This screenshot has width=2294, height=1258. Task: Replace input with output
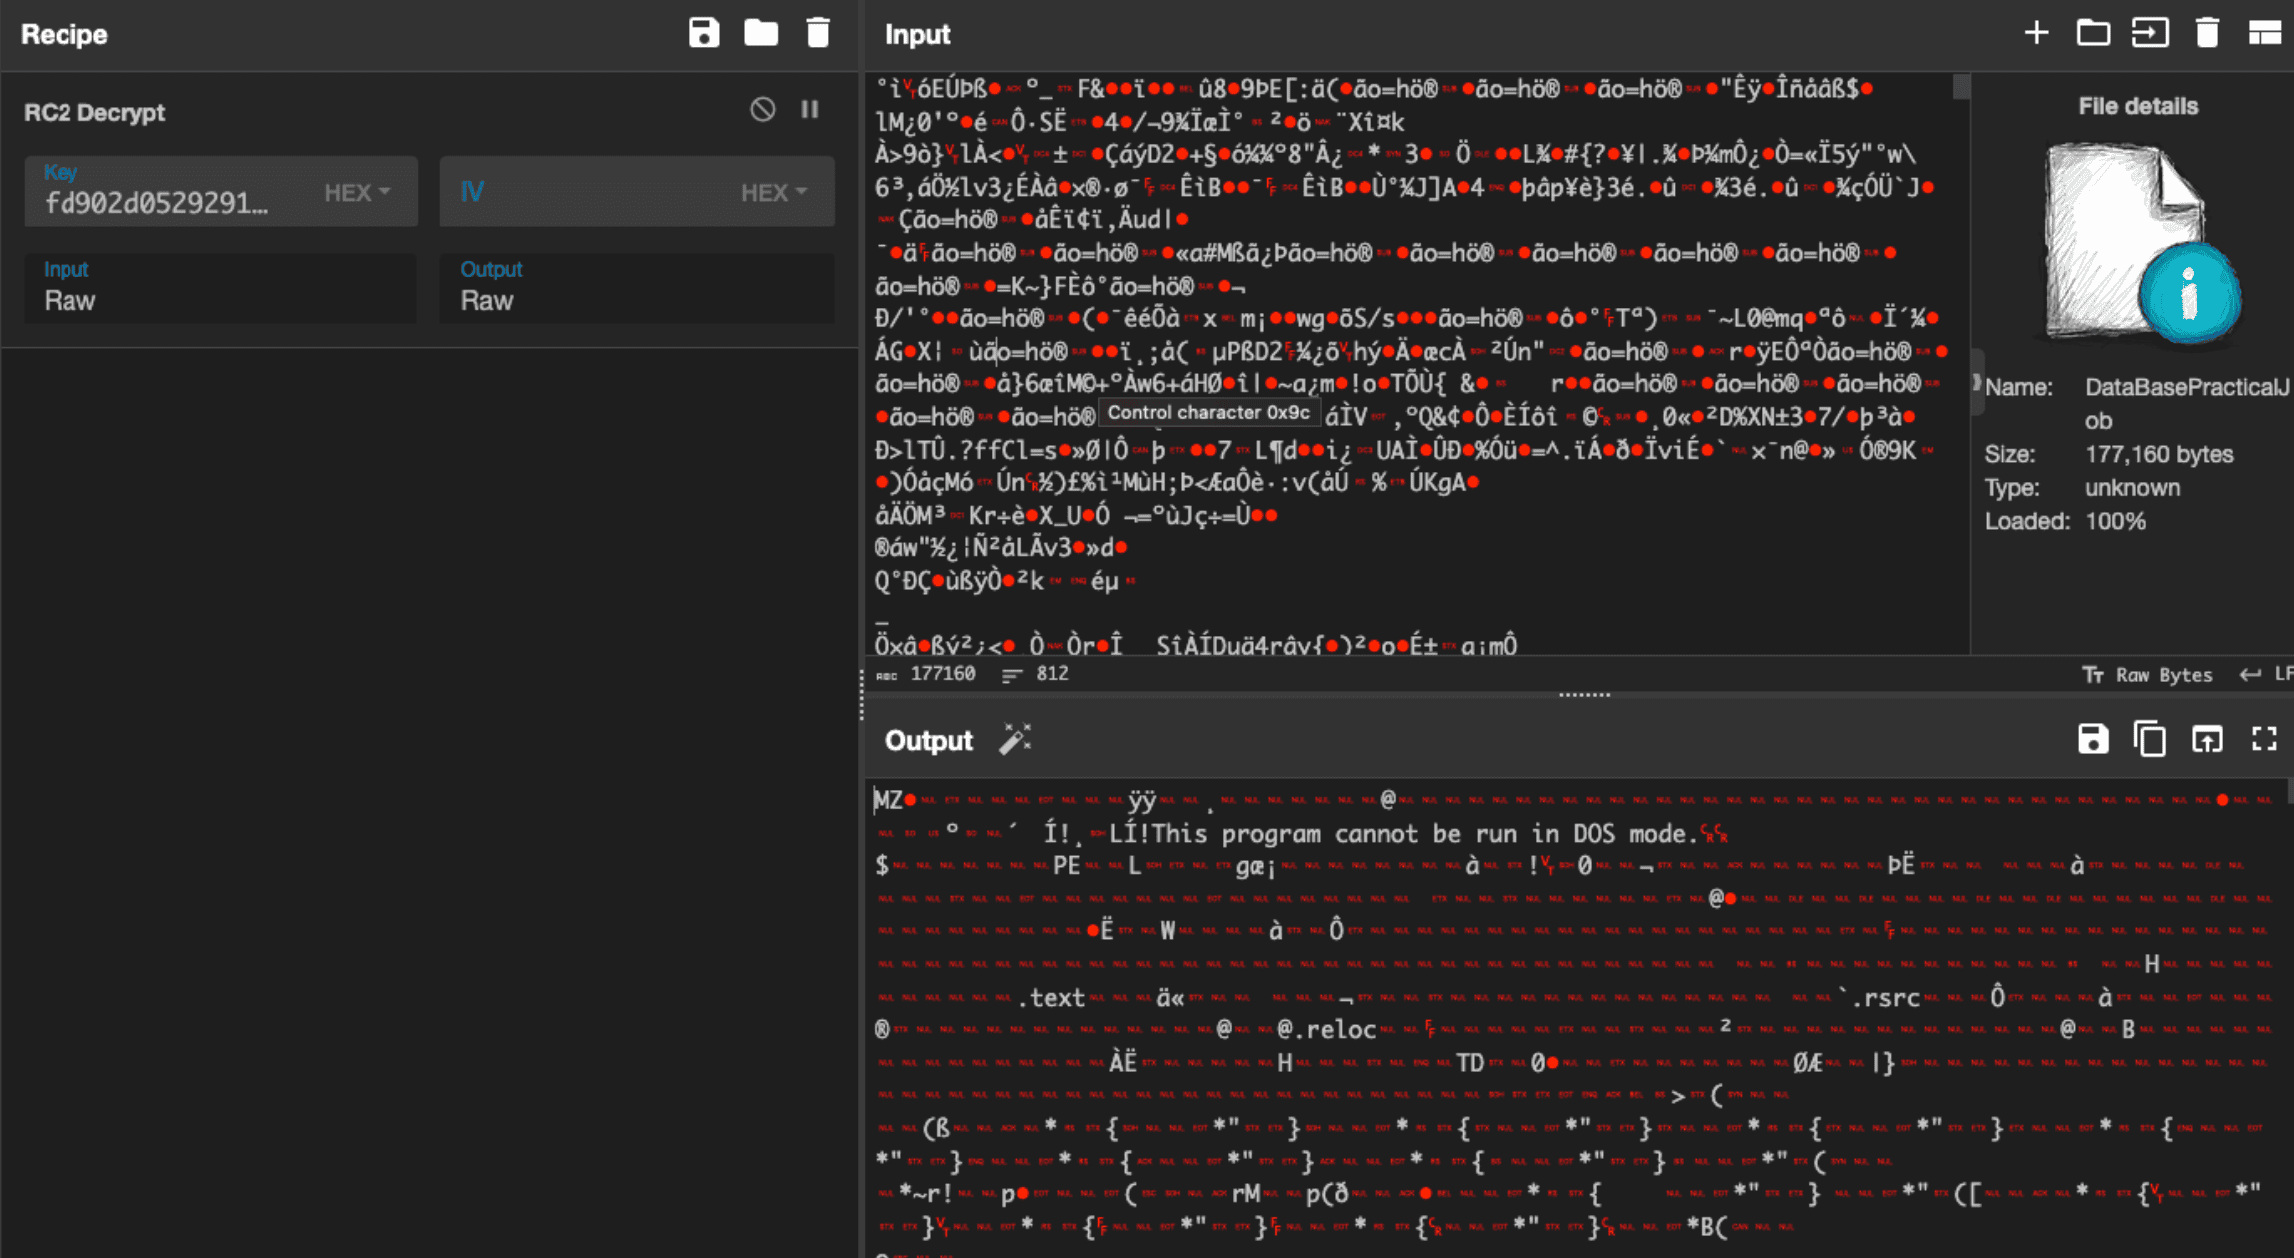click(x=2207, y=740)
